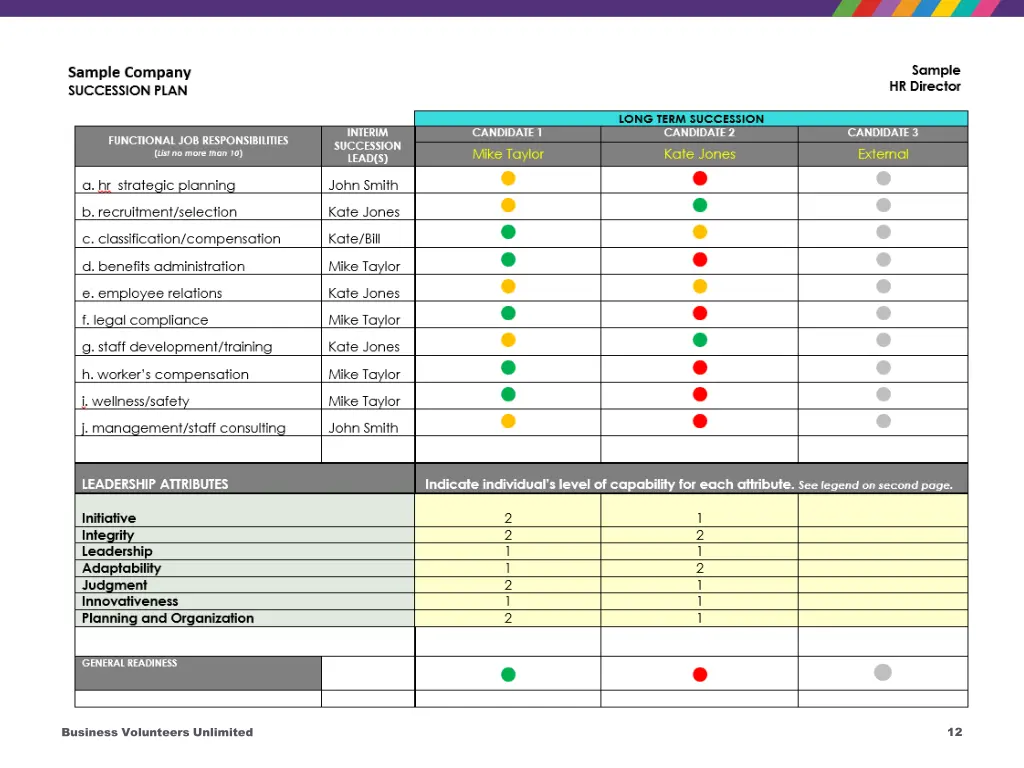Click the 'INTERIM SUCCESSION LEAD(S)' column header

tap(368, 146)
